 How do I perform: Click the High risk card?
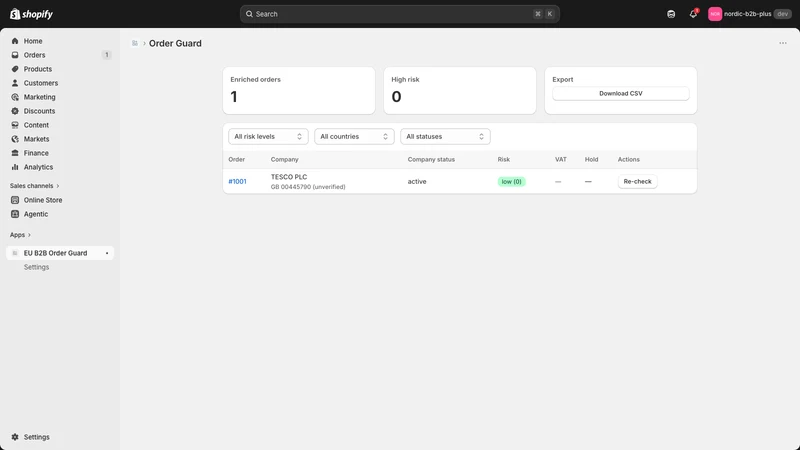click(460, 90)
